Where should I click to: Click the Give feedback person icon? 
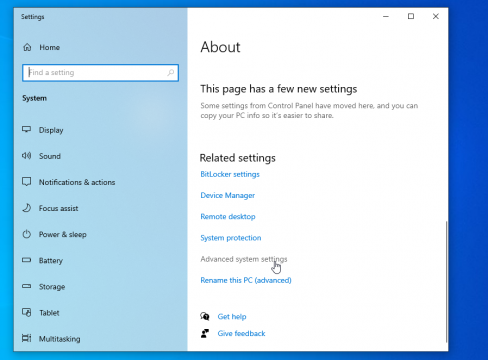205,333
